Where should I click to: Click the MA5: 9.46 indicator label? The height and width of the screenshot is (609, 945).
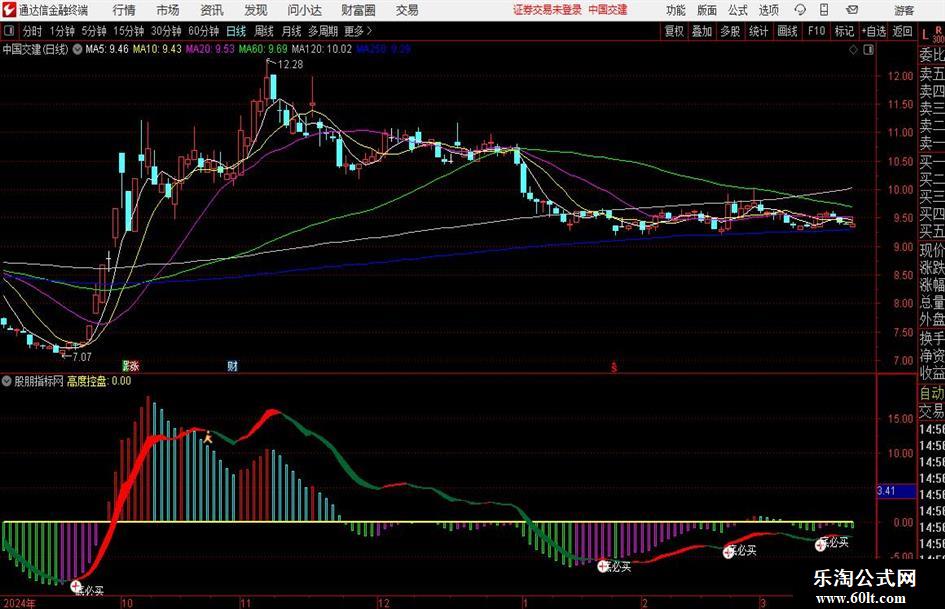tap(107, 49)
